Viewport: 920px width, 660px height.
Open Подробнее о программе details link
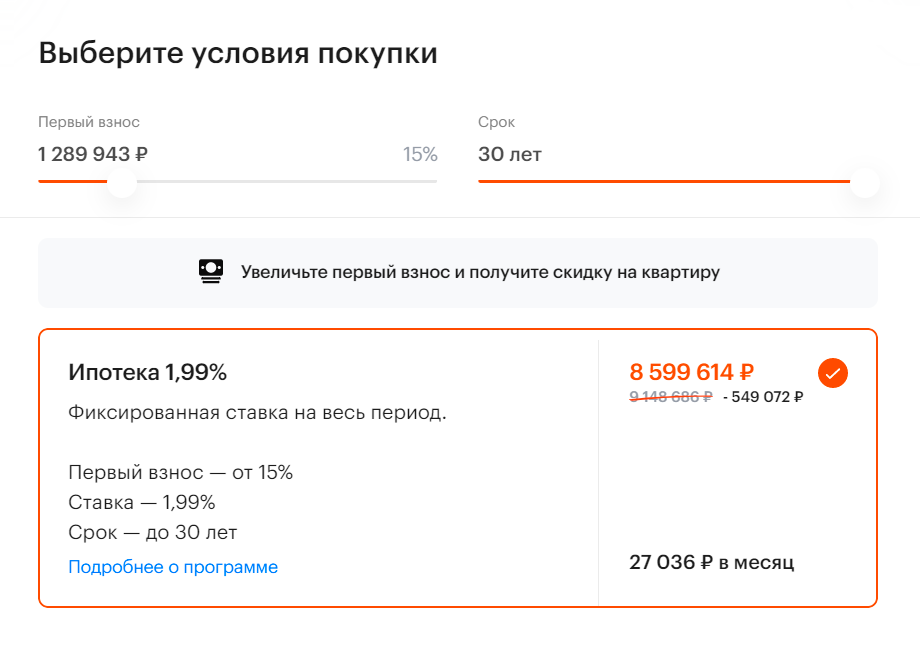coord(171,566)
